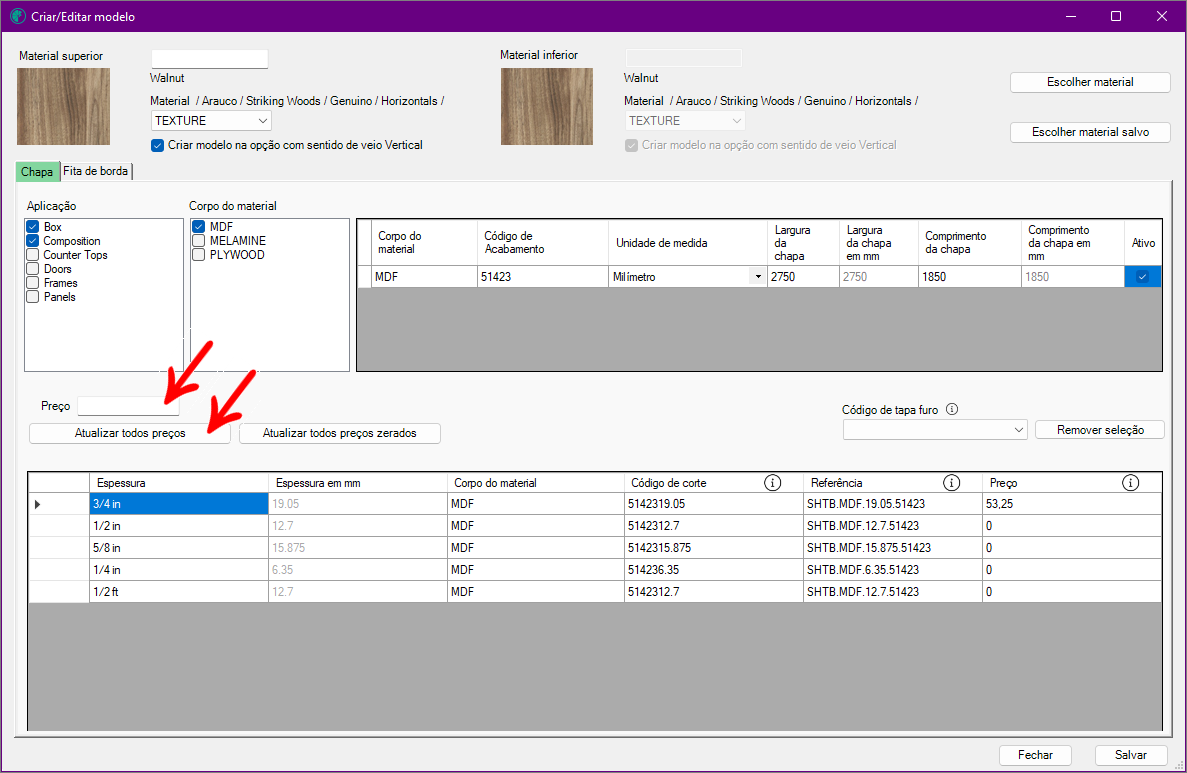Click info icon in Código de corte header
The image size is (1187, 773).
click(x=772, y=483)
